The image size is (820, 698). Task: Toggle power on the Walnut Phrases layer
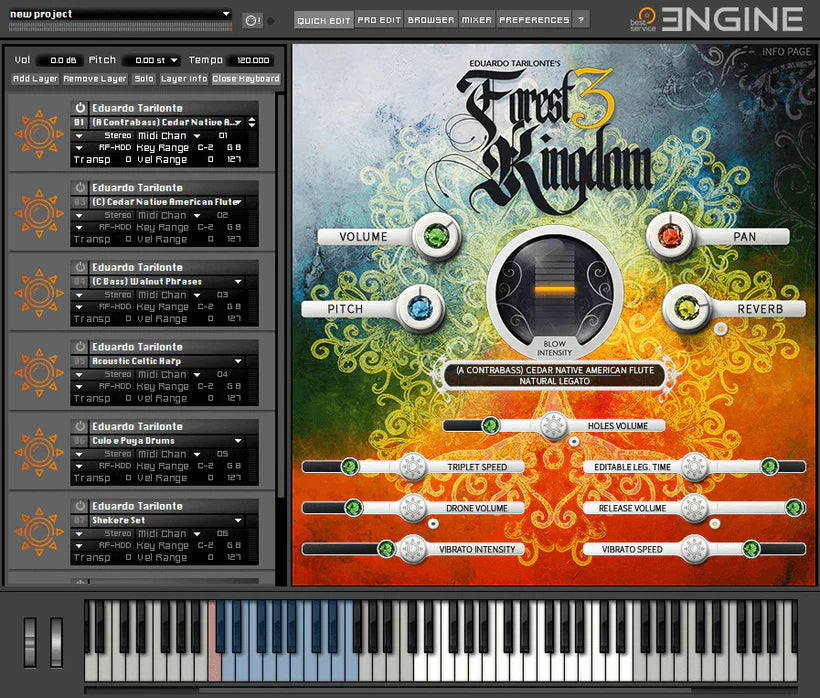point(80,267)
